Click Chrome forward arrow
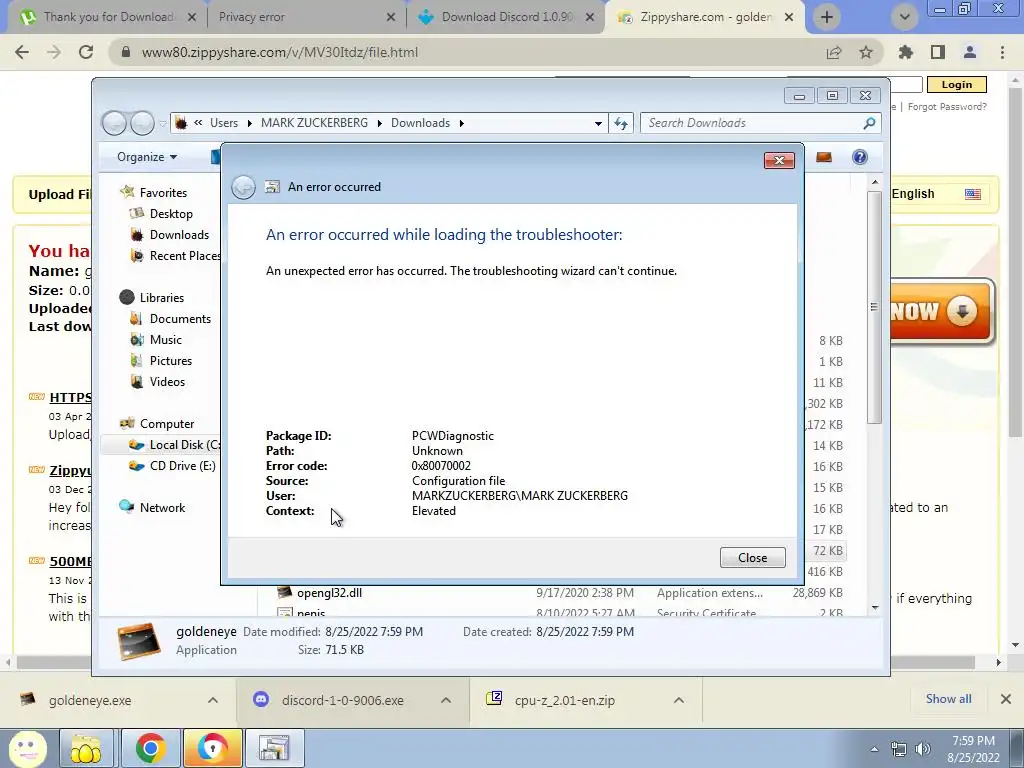Viewport: 1024px width, 768px height. 54,52
